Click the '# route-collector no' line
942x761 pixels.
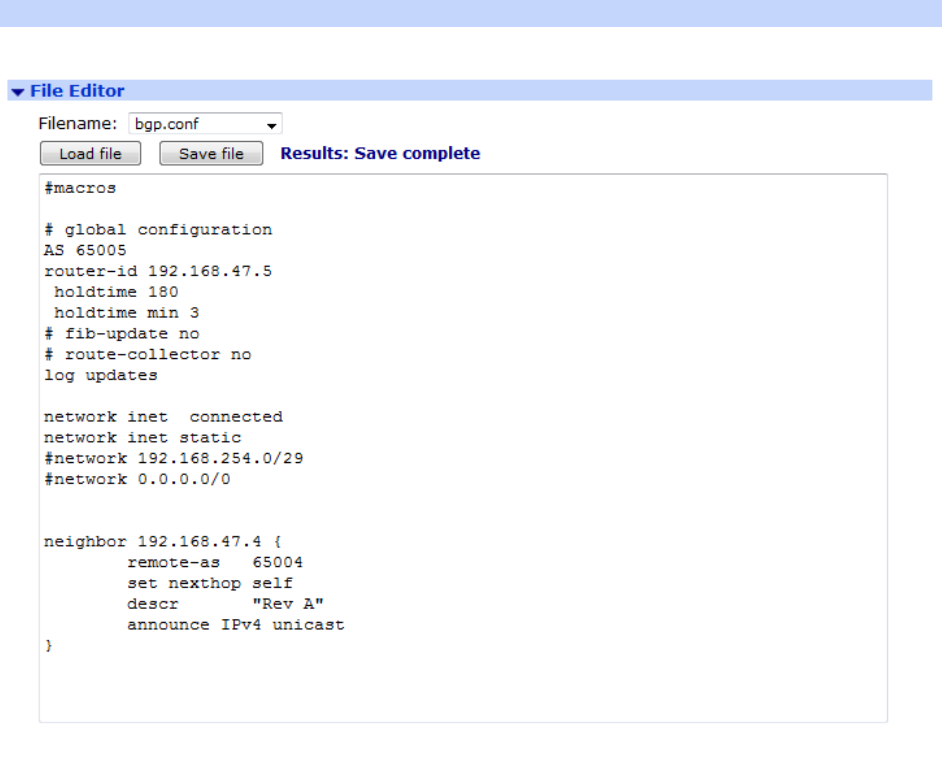pyautogui.click(x=148, y=354)
